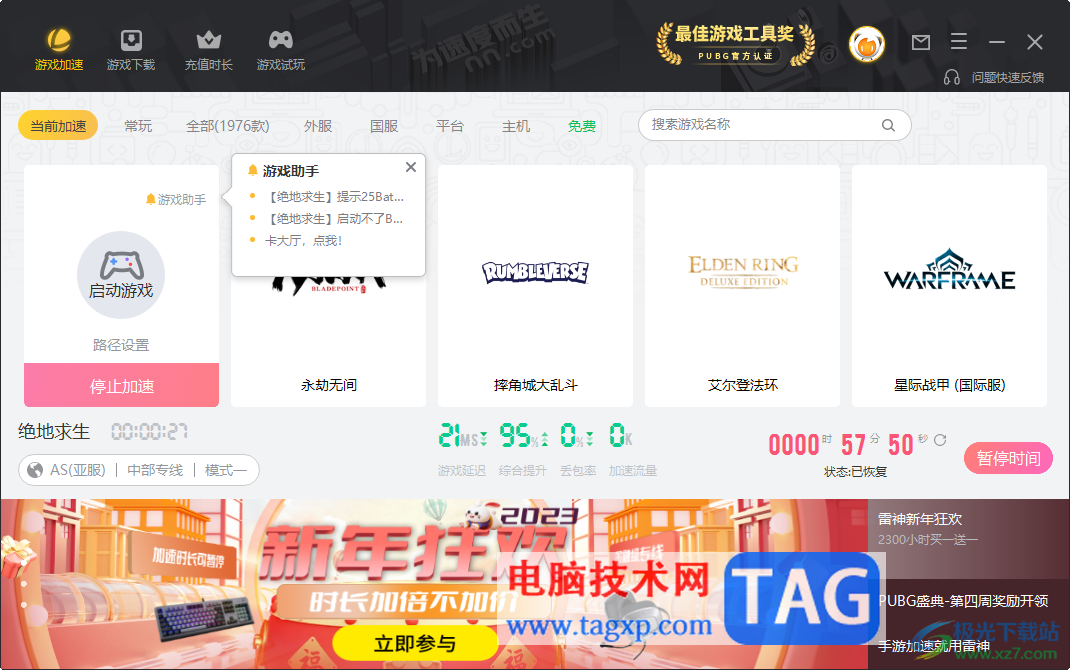This screenshot has width=1070, height=670.
Task: Select the 主机 tab
Action: tap(516, 126)
